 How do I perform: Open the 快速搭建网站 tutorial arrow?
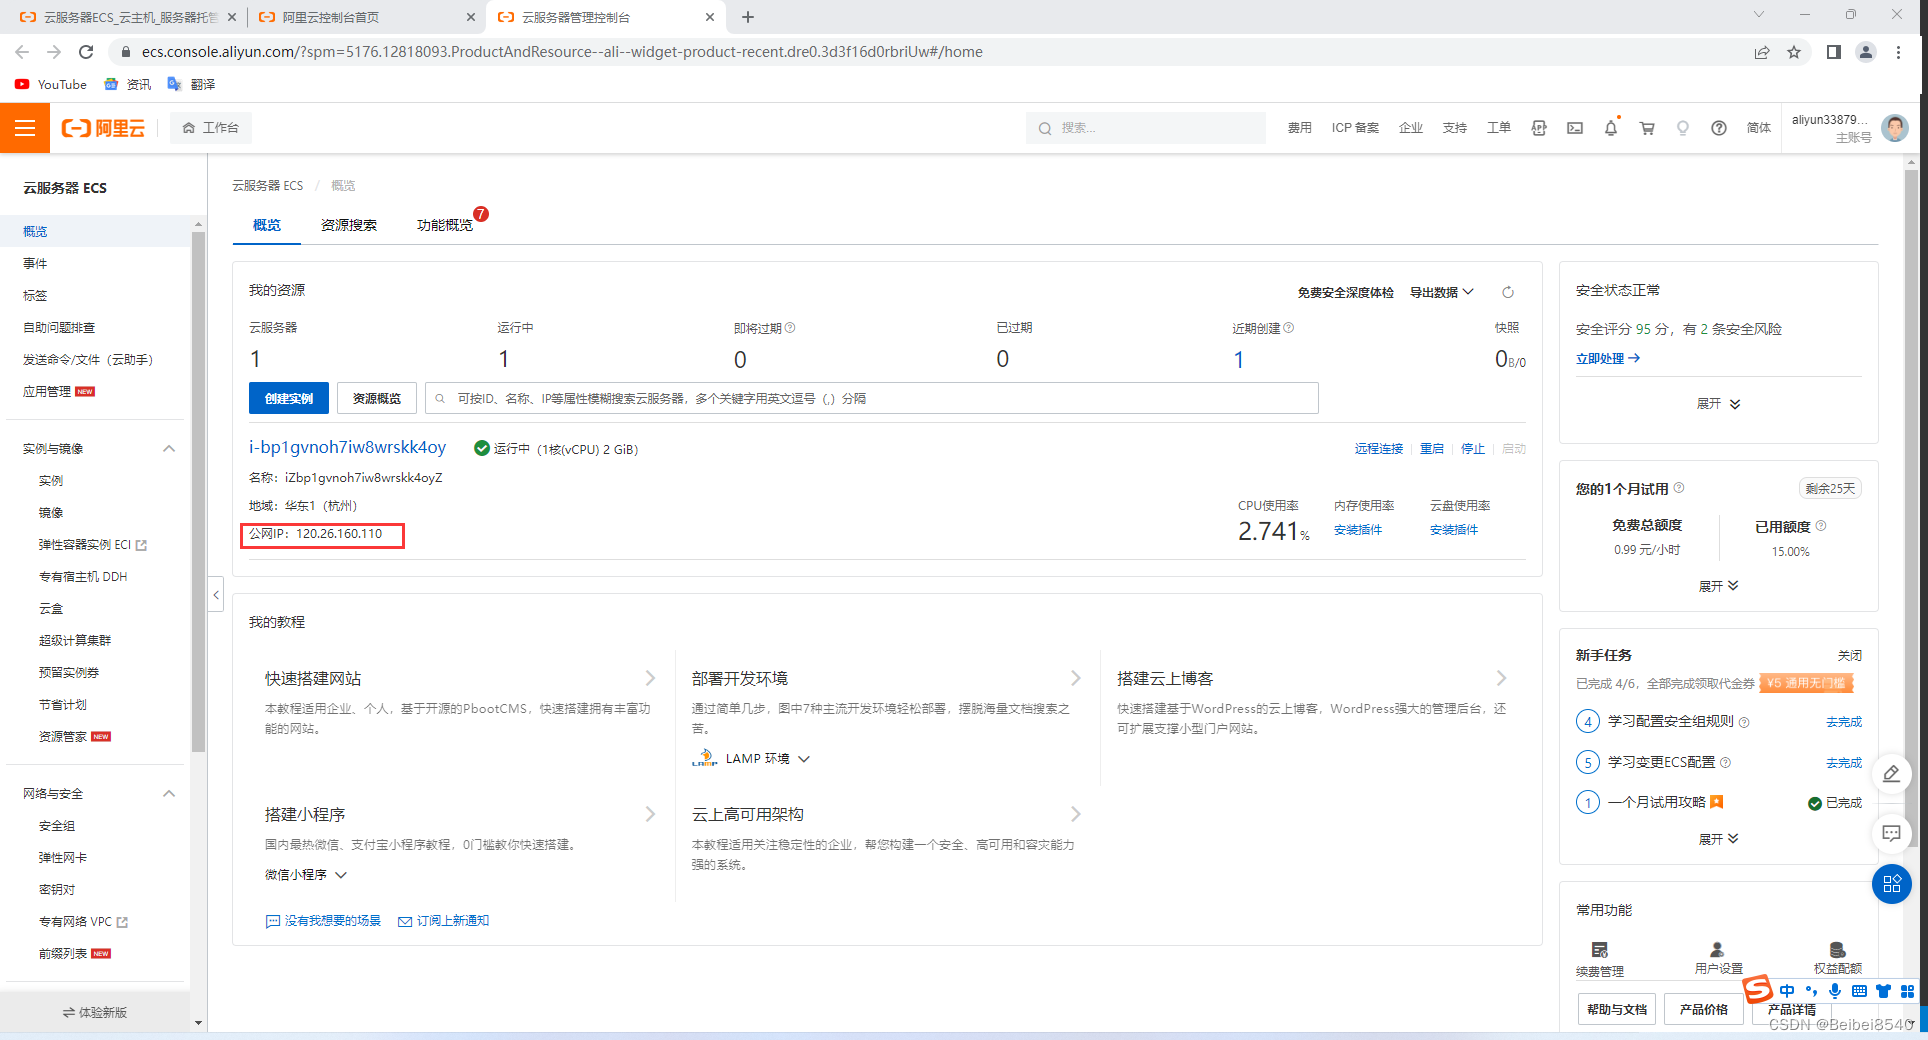click(x=650, y=678)
